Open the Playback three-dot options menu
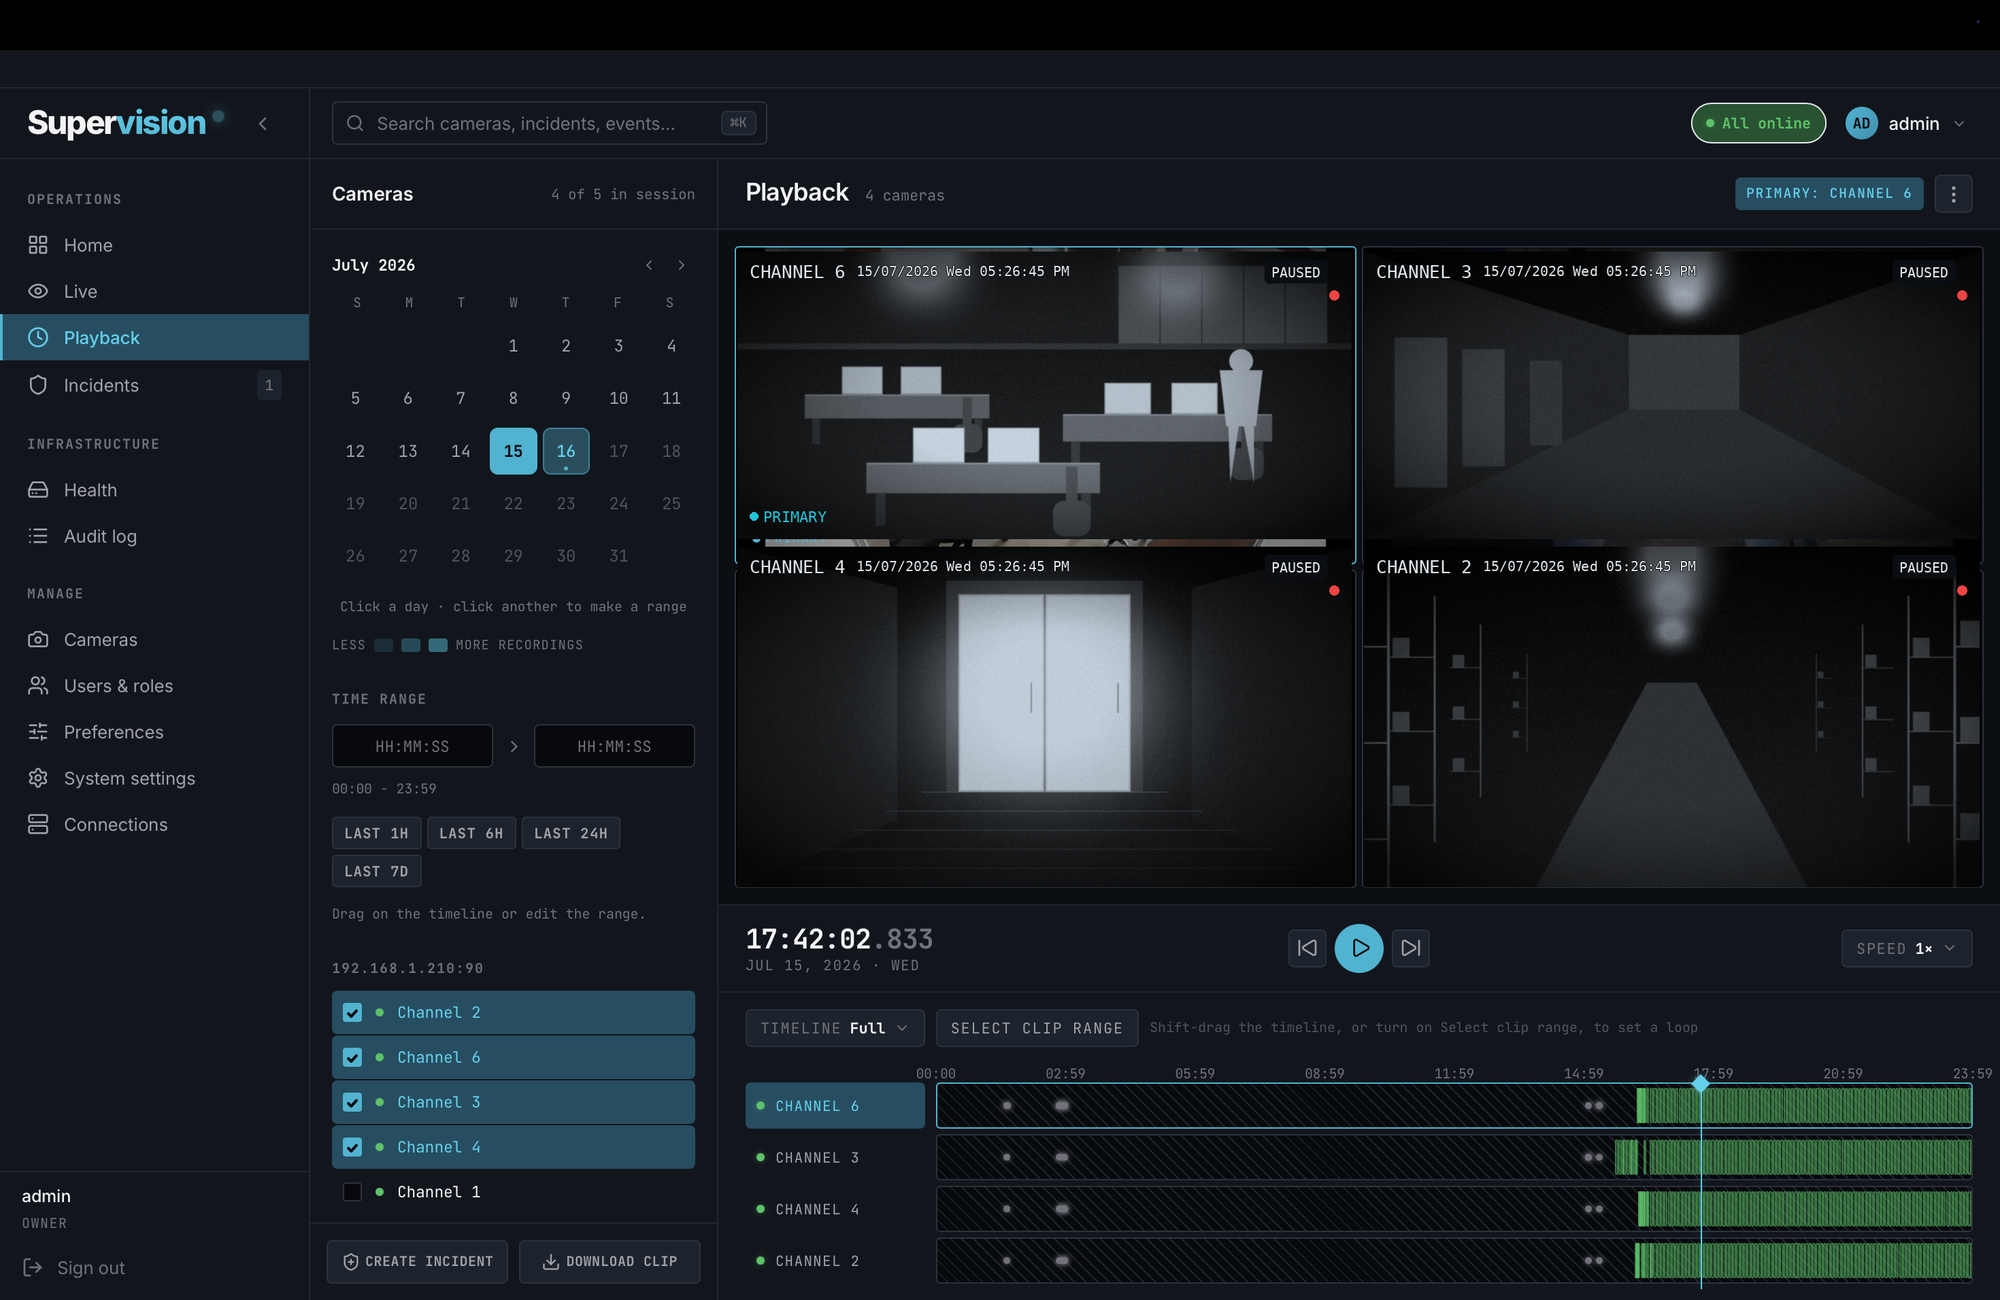2000x1300 pixels. pyautogui.click(x=1953, y=194)
